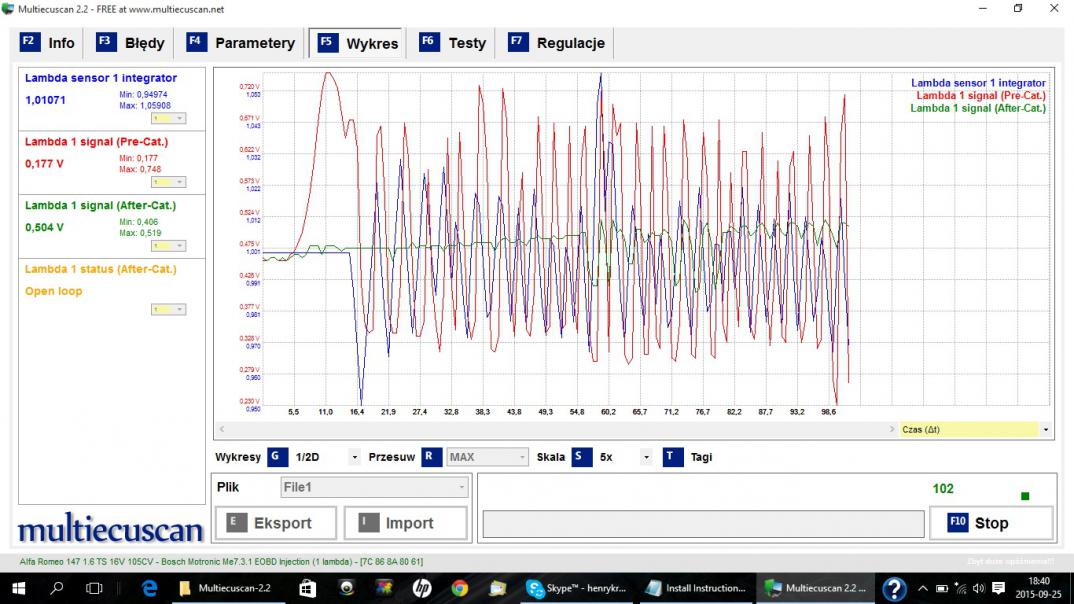The image size is (1074, 604).
Task: Expand the Czas (Δt) axis dropdown
Action: pos(1046,429)
